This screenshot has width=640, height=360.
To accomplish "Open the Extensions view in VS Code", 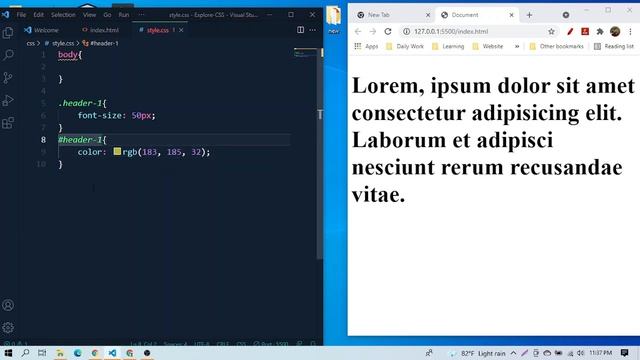I will (x=8, y=123).
